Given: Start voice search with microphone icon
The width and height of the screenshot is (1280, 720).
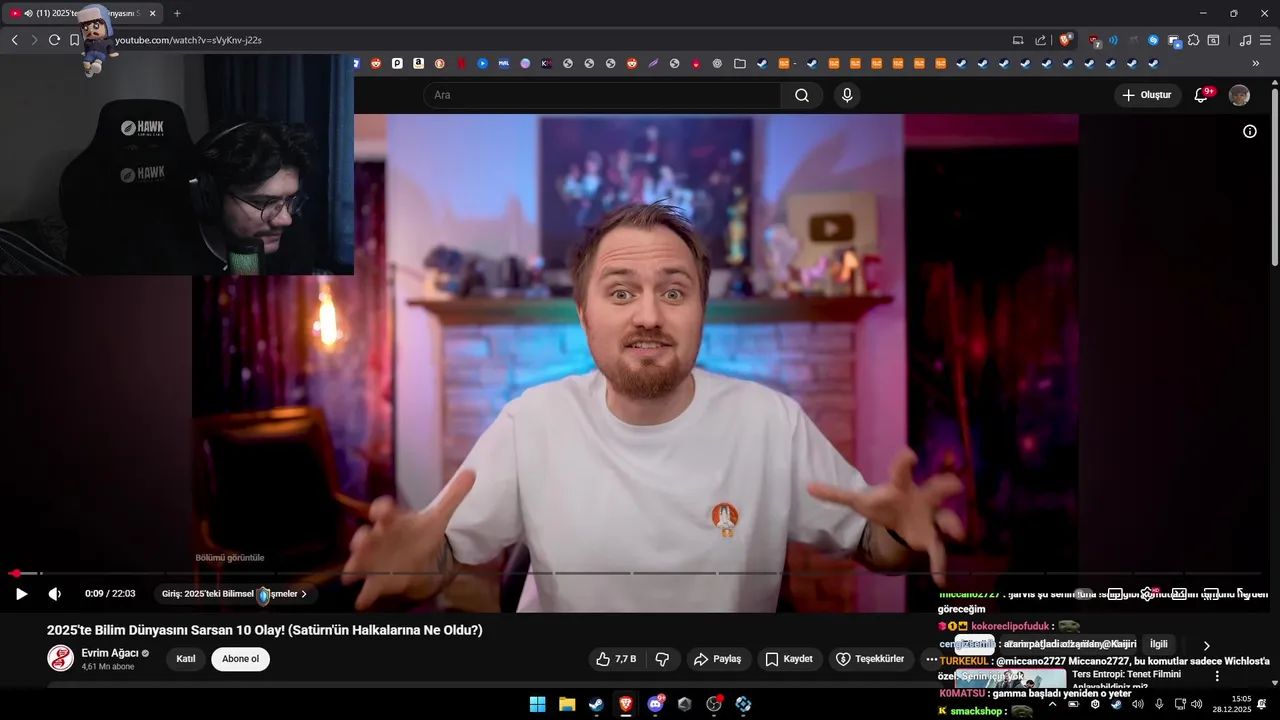Looking at the screenshot, I should pos(847,95).
